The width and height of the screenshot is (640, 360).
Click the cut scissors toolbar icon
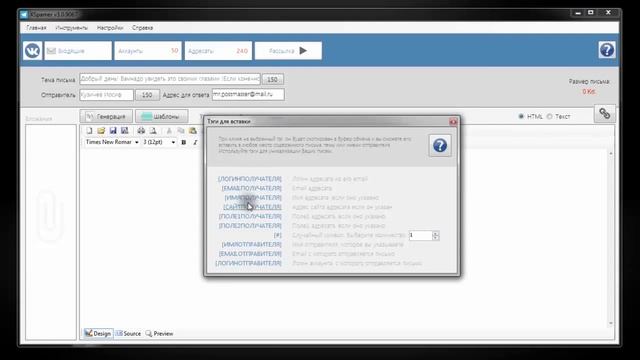click(169, 131)
